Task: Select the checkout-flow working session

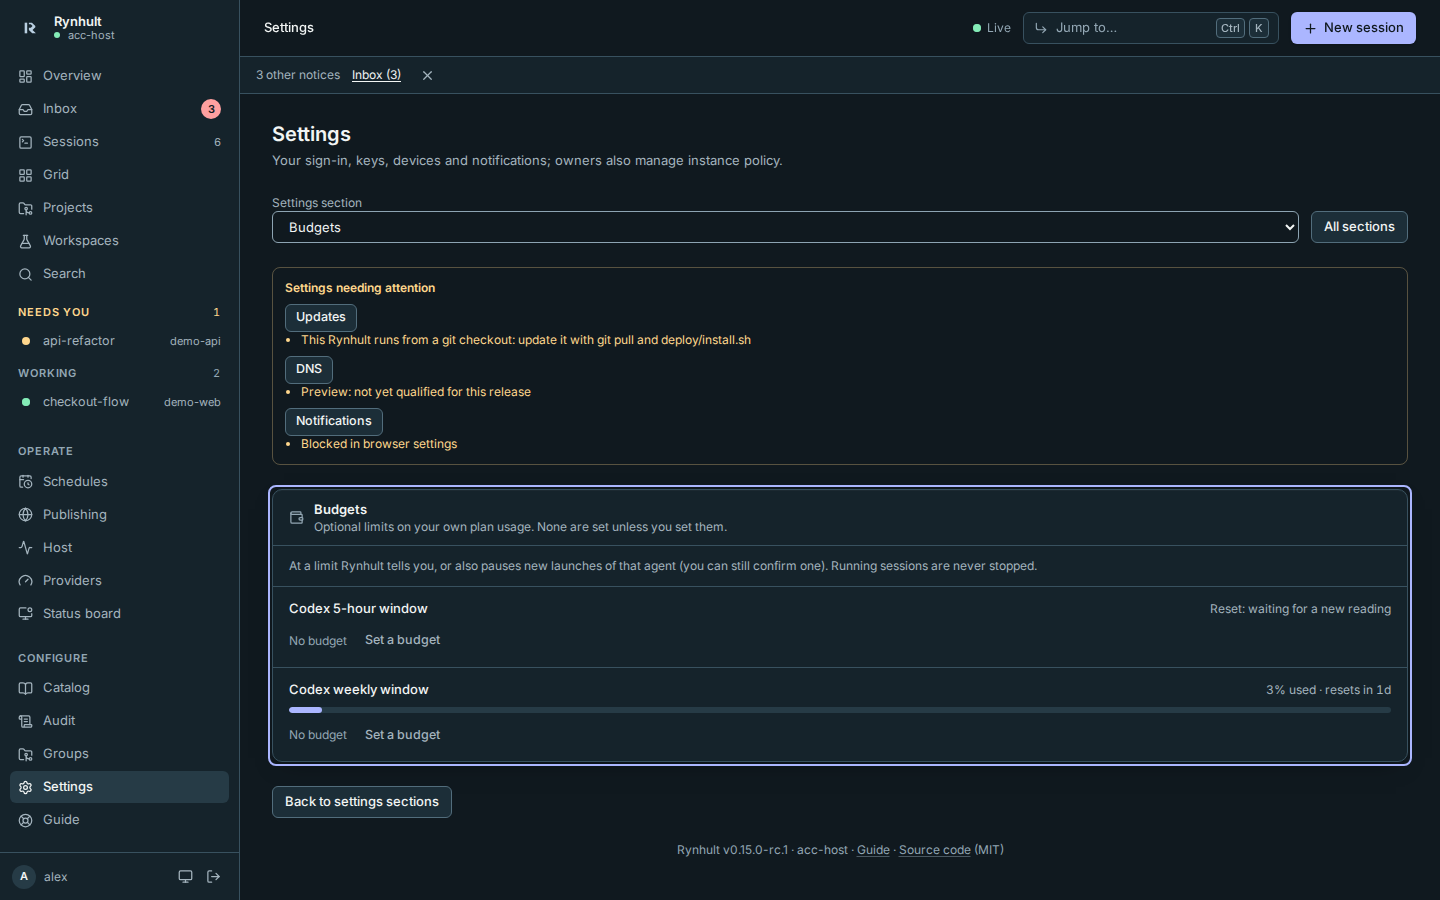Action: tap(119, 402)
